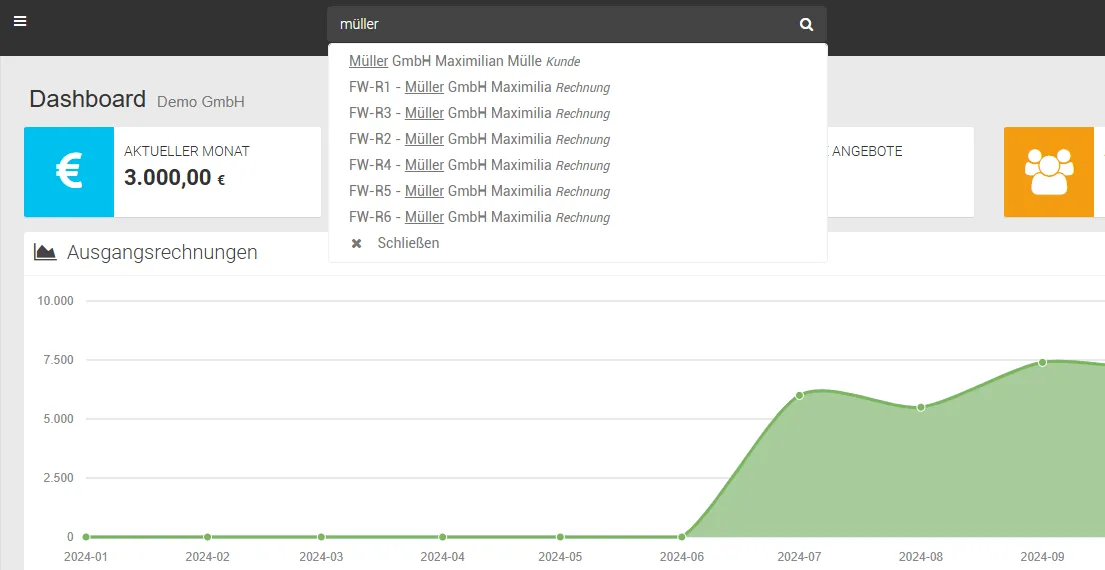Click the 2024-07 x-axis label
This screenshot has width=1105, height=570.
click(799, 557)
